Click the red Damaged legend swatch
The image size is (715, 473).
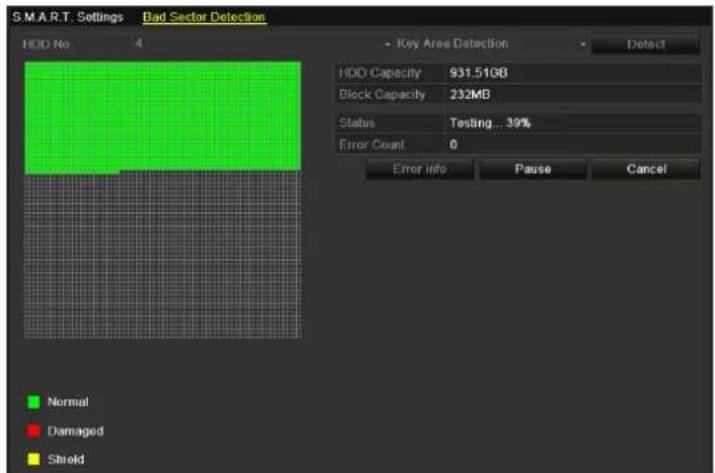[x=34, y=431]
